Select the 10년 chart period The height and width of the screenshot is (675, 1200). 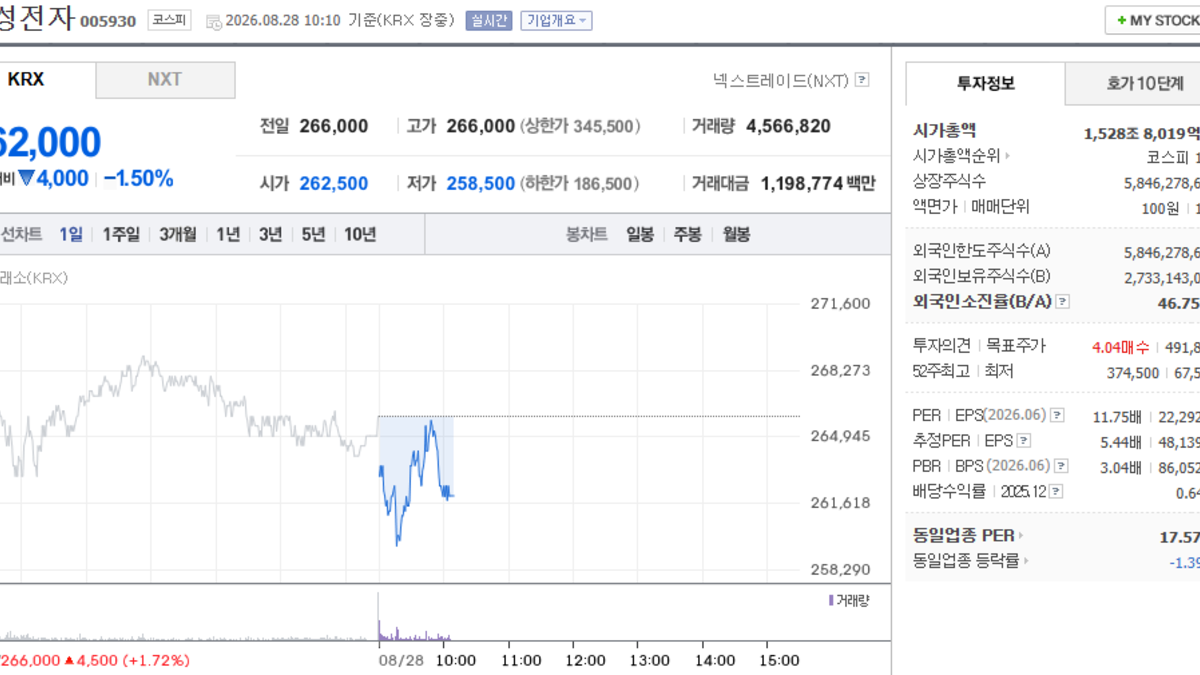pos(360,234)
